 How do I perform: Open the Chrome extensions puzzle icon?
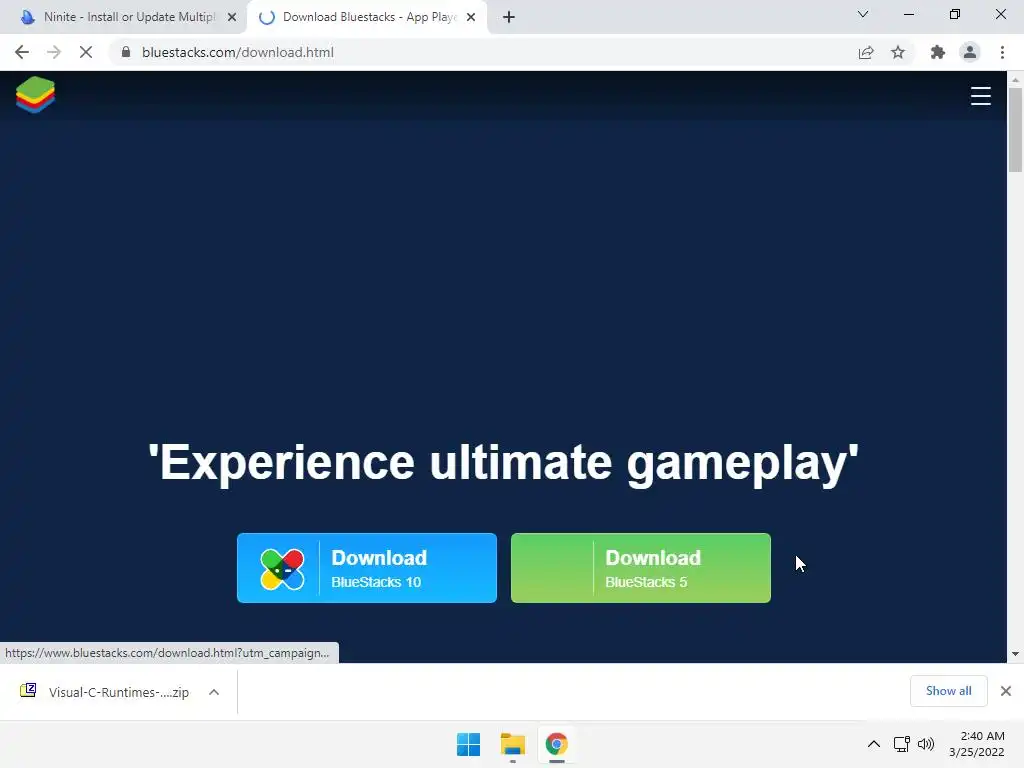[938, 52]
